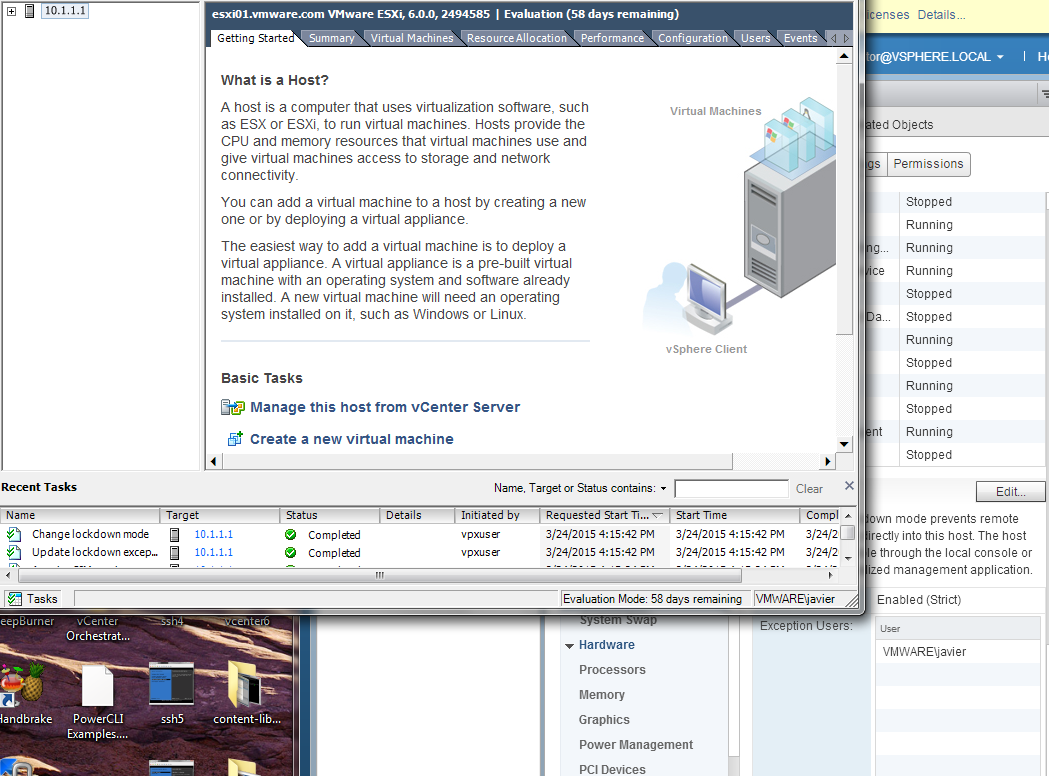This screenshot has height=776, width=1049.
Task: Click the Edit button in web client
Action: 1010,492
